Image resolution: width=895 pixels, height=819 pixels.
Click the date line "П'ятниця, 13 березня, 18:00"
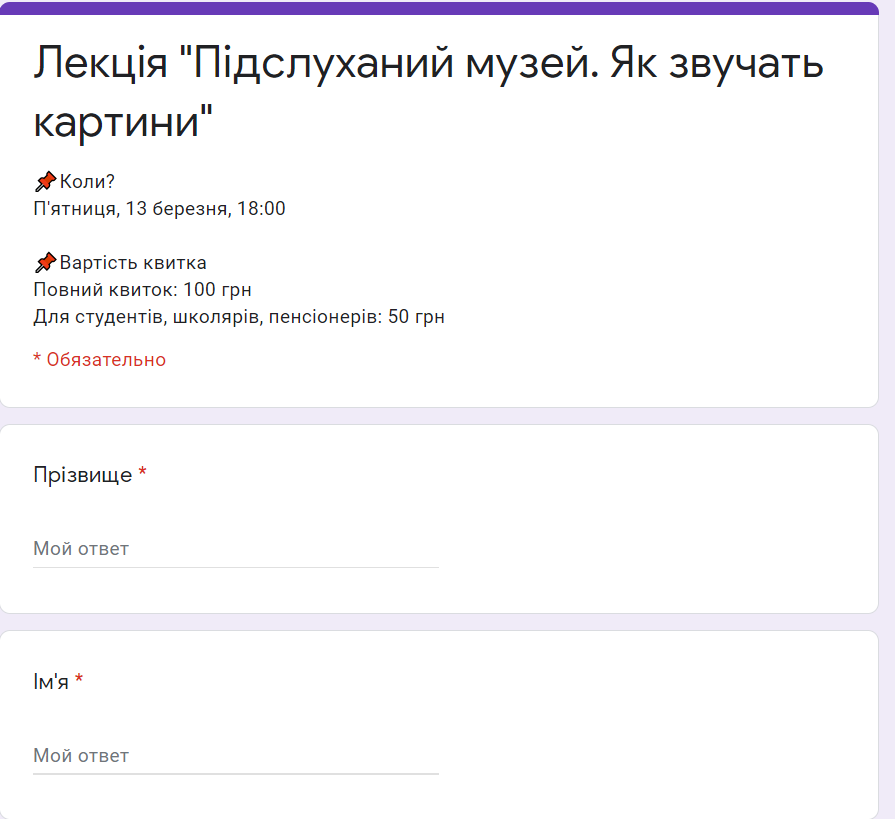tap(160, 209)
